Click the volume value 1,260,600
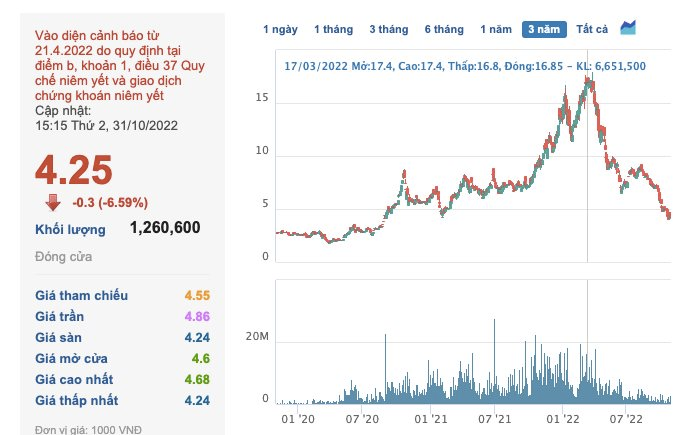Viewport: 687px width, 435px height. tap(165, 228)
